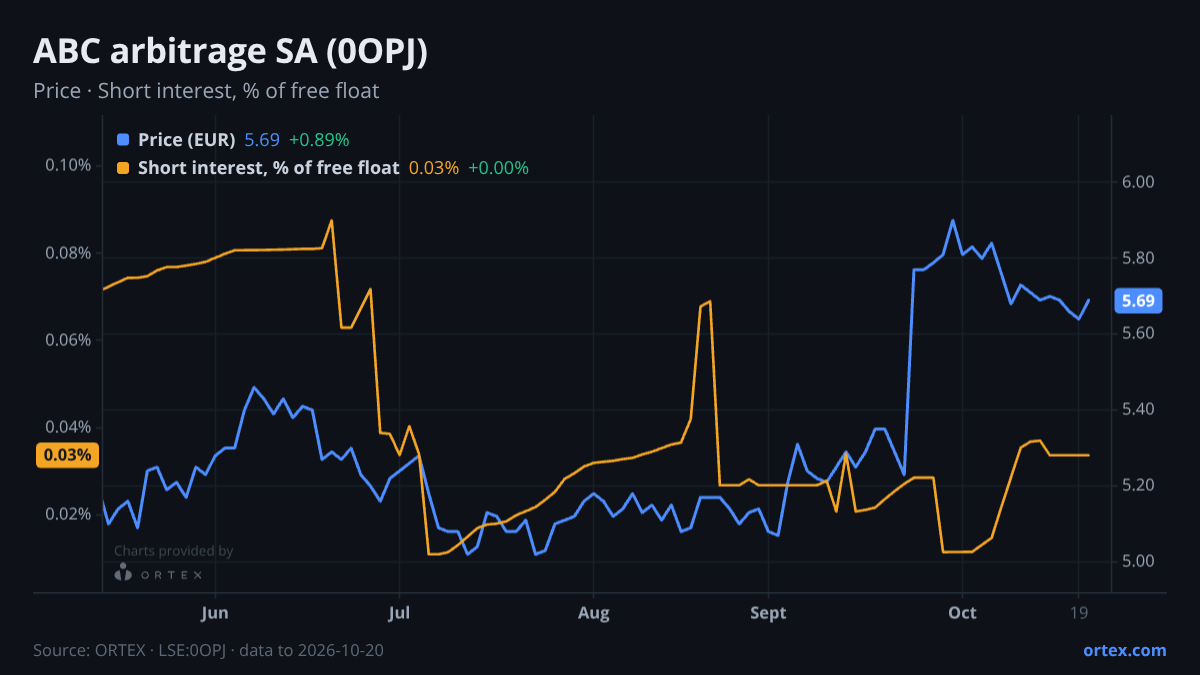Click the Aug x-axis label
1200x675 pixels.
pyautogui.click(x=593, y=613)
